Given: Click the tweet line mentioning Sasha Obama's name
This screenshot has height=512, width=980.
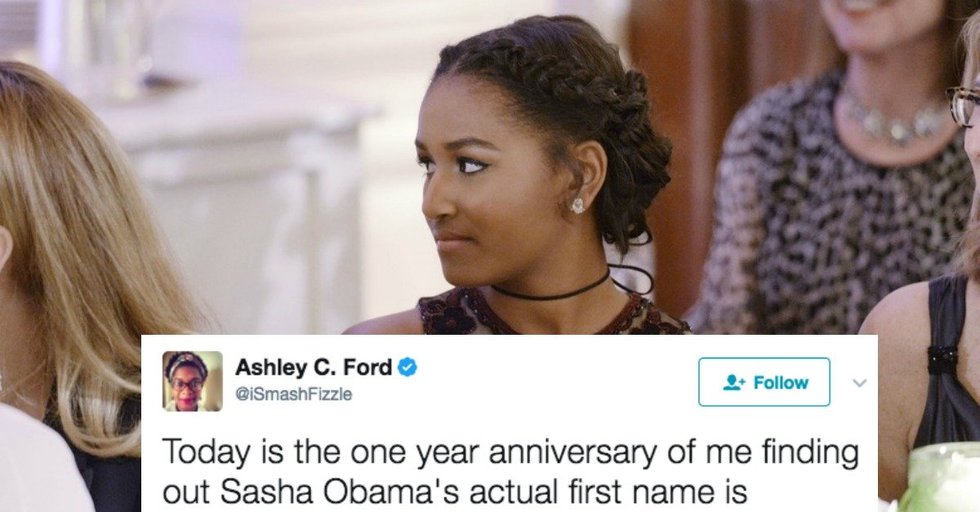Looking at the screenshot, I should [455, 493].
